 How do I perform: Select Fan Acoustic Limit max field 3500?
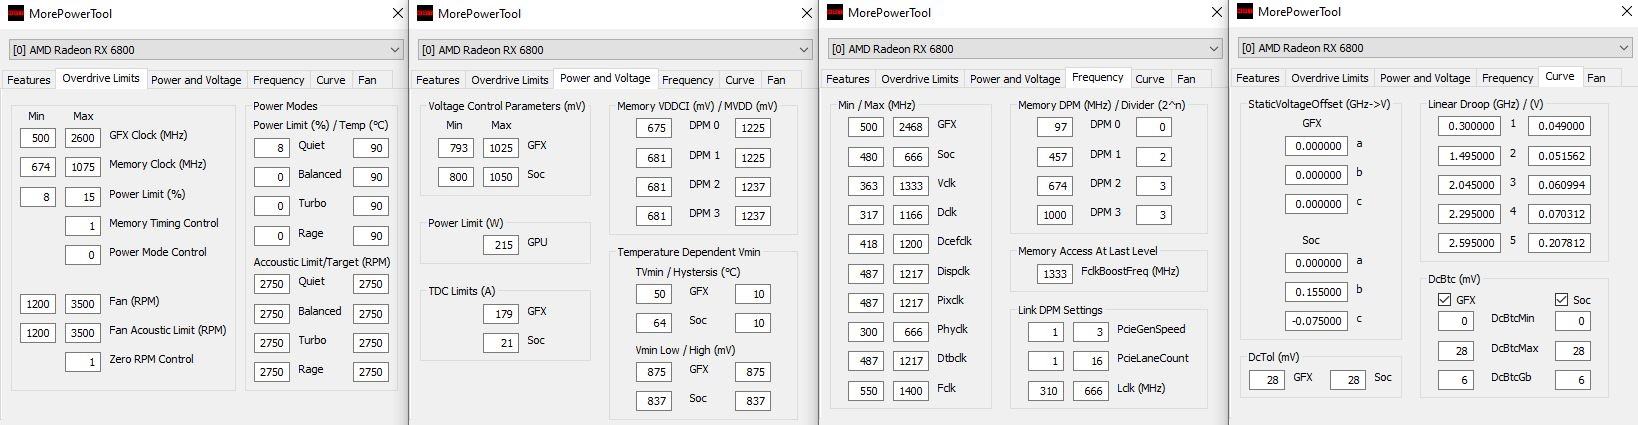(x=83, y=333)
